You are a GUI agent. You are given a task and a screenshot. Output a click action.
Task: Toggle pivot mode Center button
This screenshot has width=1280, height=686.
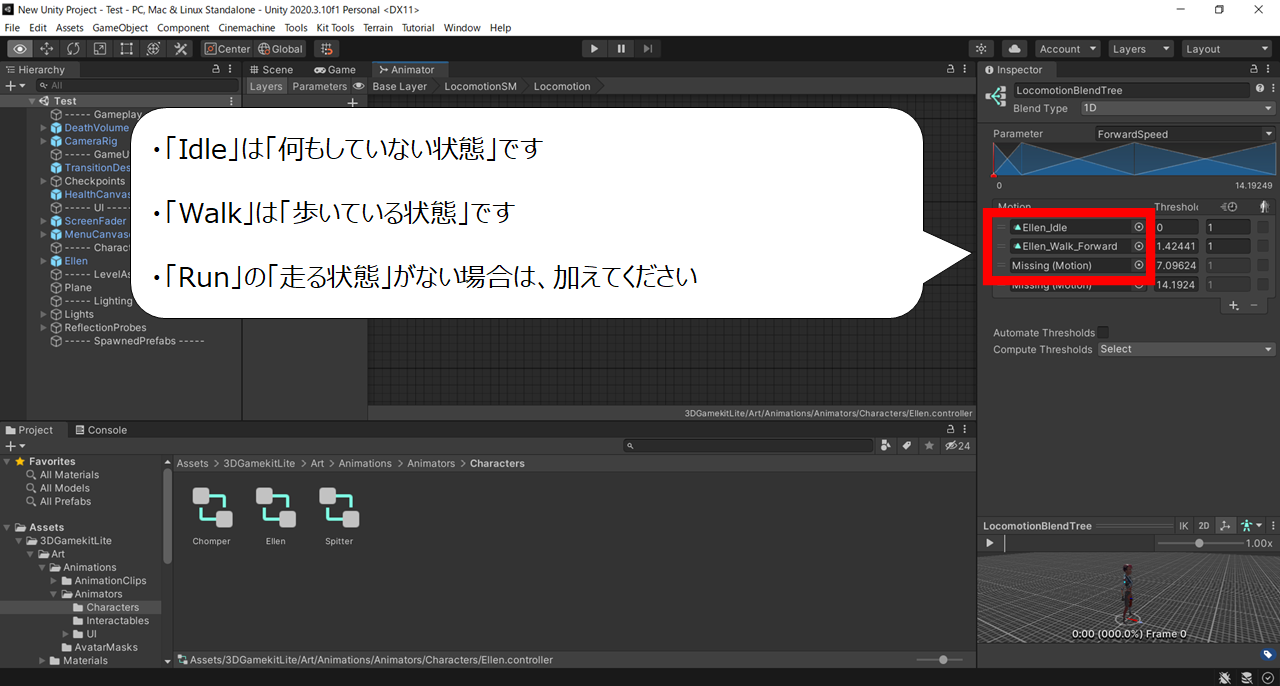point(227,49)
